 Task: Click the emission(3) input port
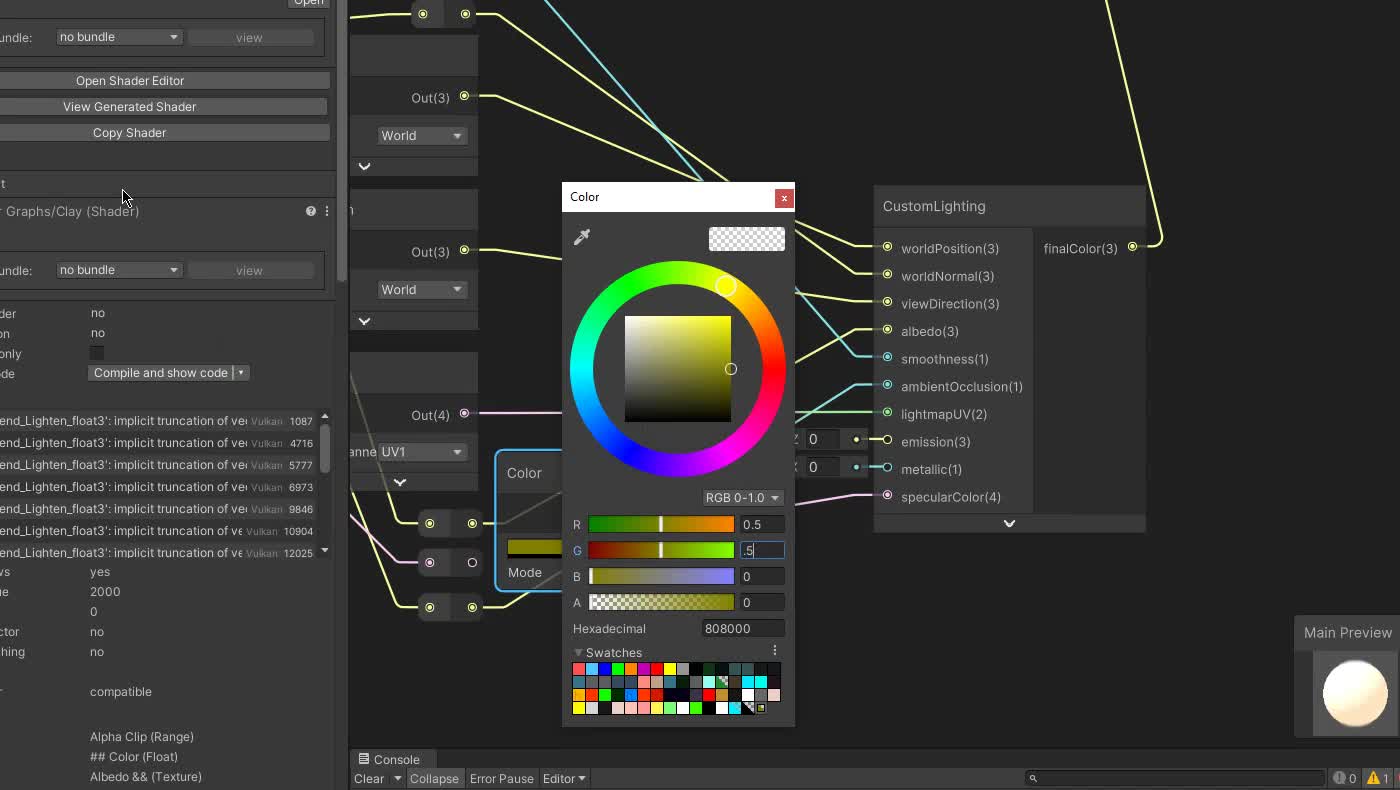[x=887, y=440]
